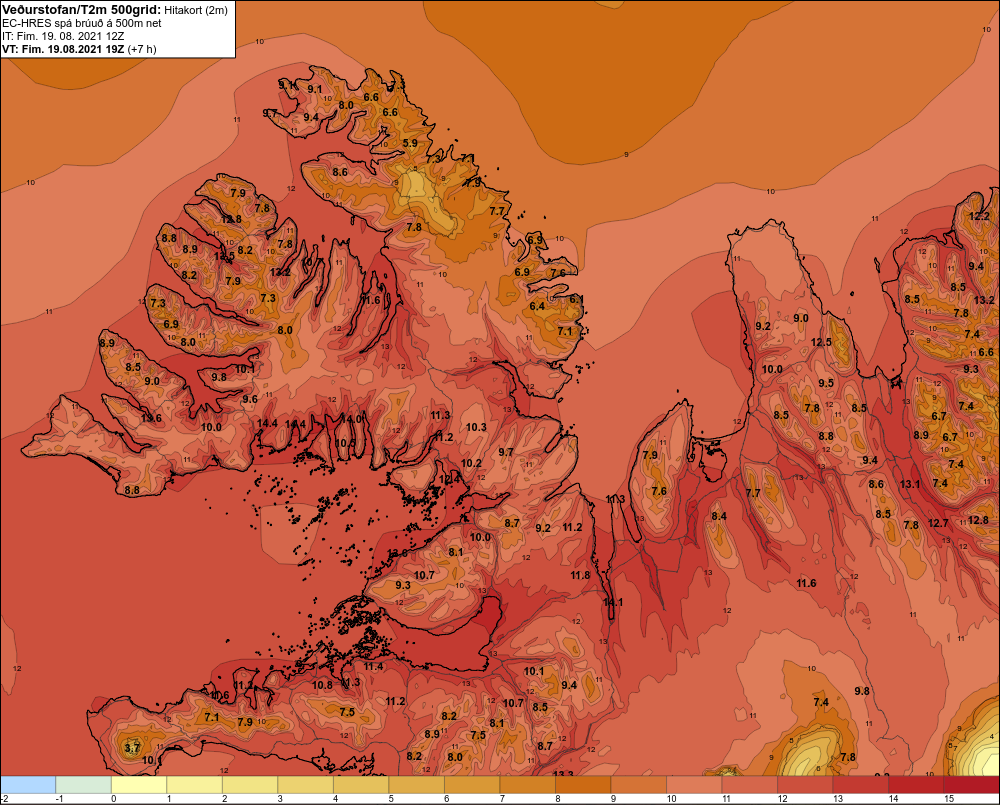Viewport: 1000px width, 805px height.
Task: Click the light blue -2 to -1 legend swatch
Action: coord(28,785)
